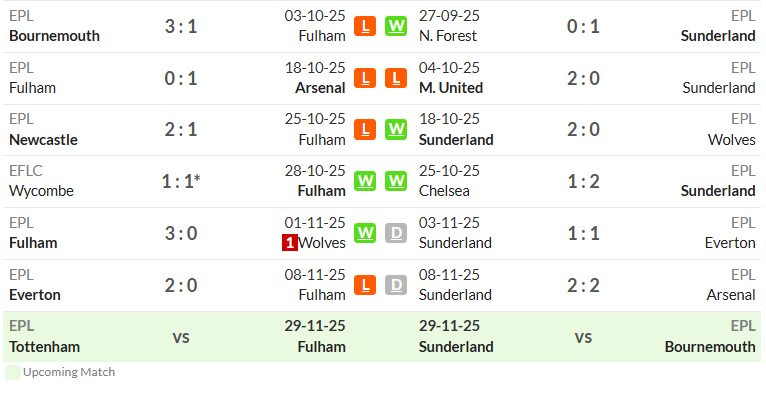
Task: Open the Chelsea 1:2 Sunderland score
Action: (x=583, y=182)
